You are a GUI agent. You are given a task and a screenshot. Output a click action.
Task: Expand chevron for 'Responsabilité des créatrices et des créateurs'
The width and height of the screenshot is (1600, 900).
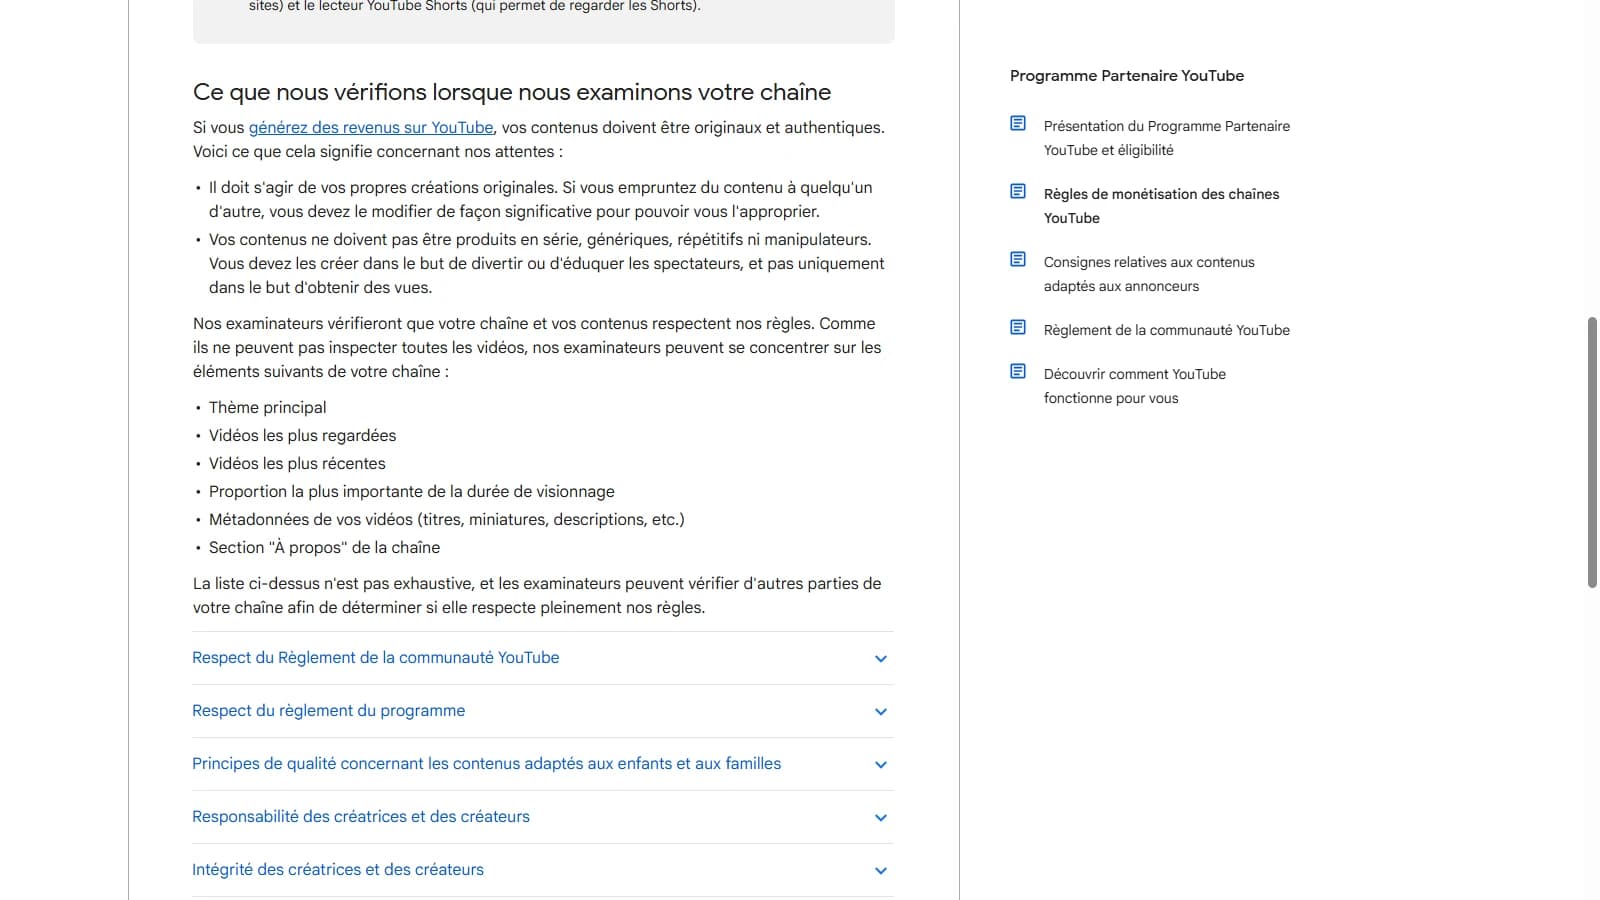(881, 818)
